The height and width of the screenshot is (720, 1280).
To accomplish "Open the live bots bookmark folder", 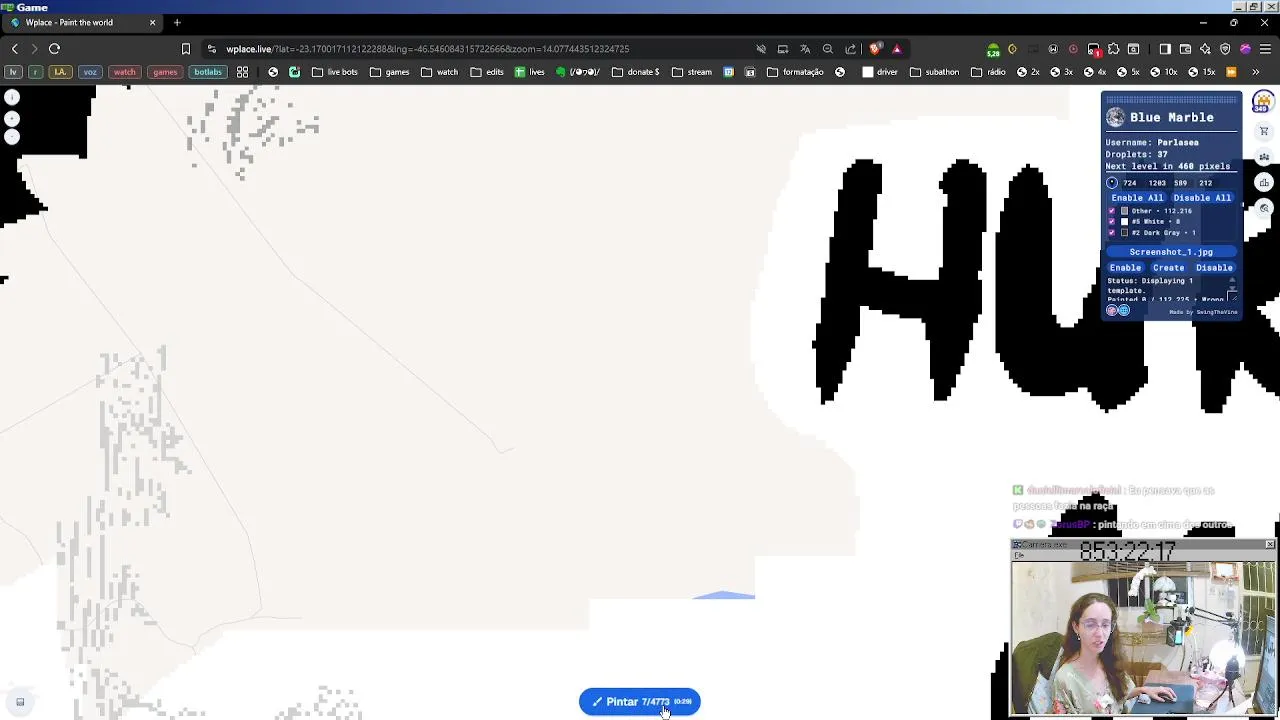I will (335, 72).
